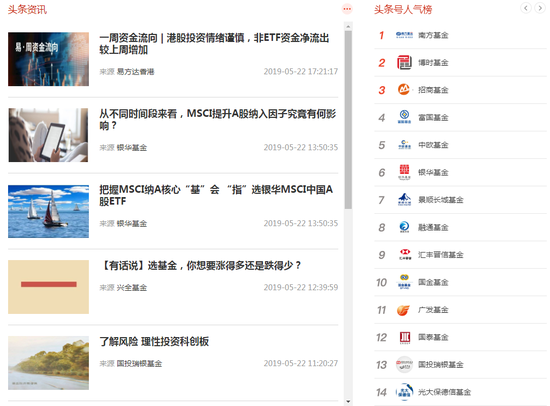Click timestamp 2019-05-22 17:21:17
This screenshot has height=406, width=550.
click(301, 71)
